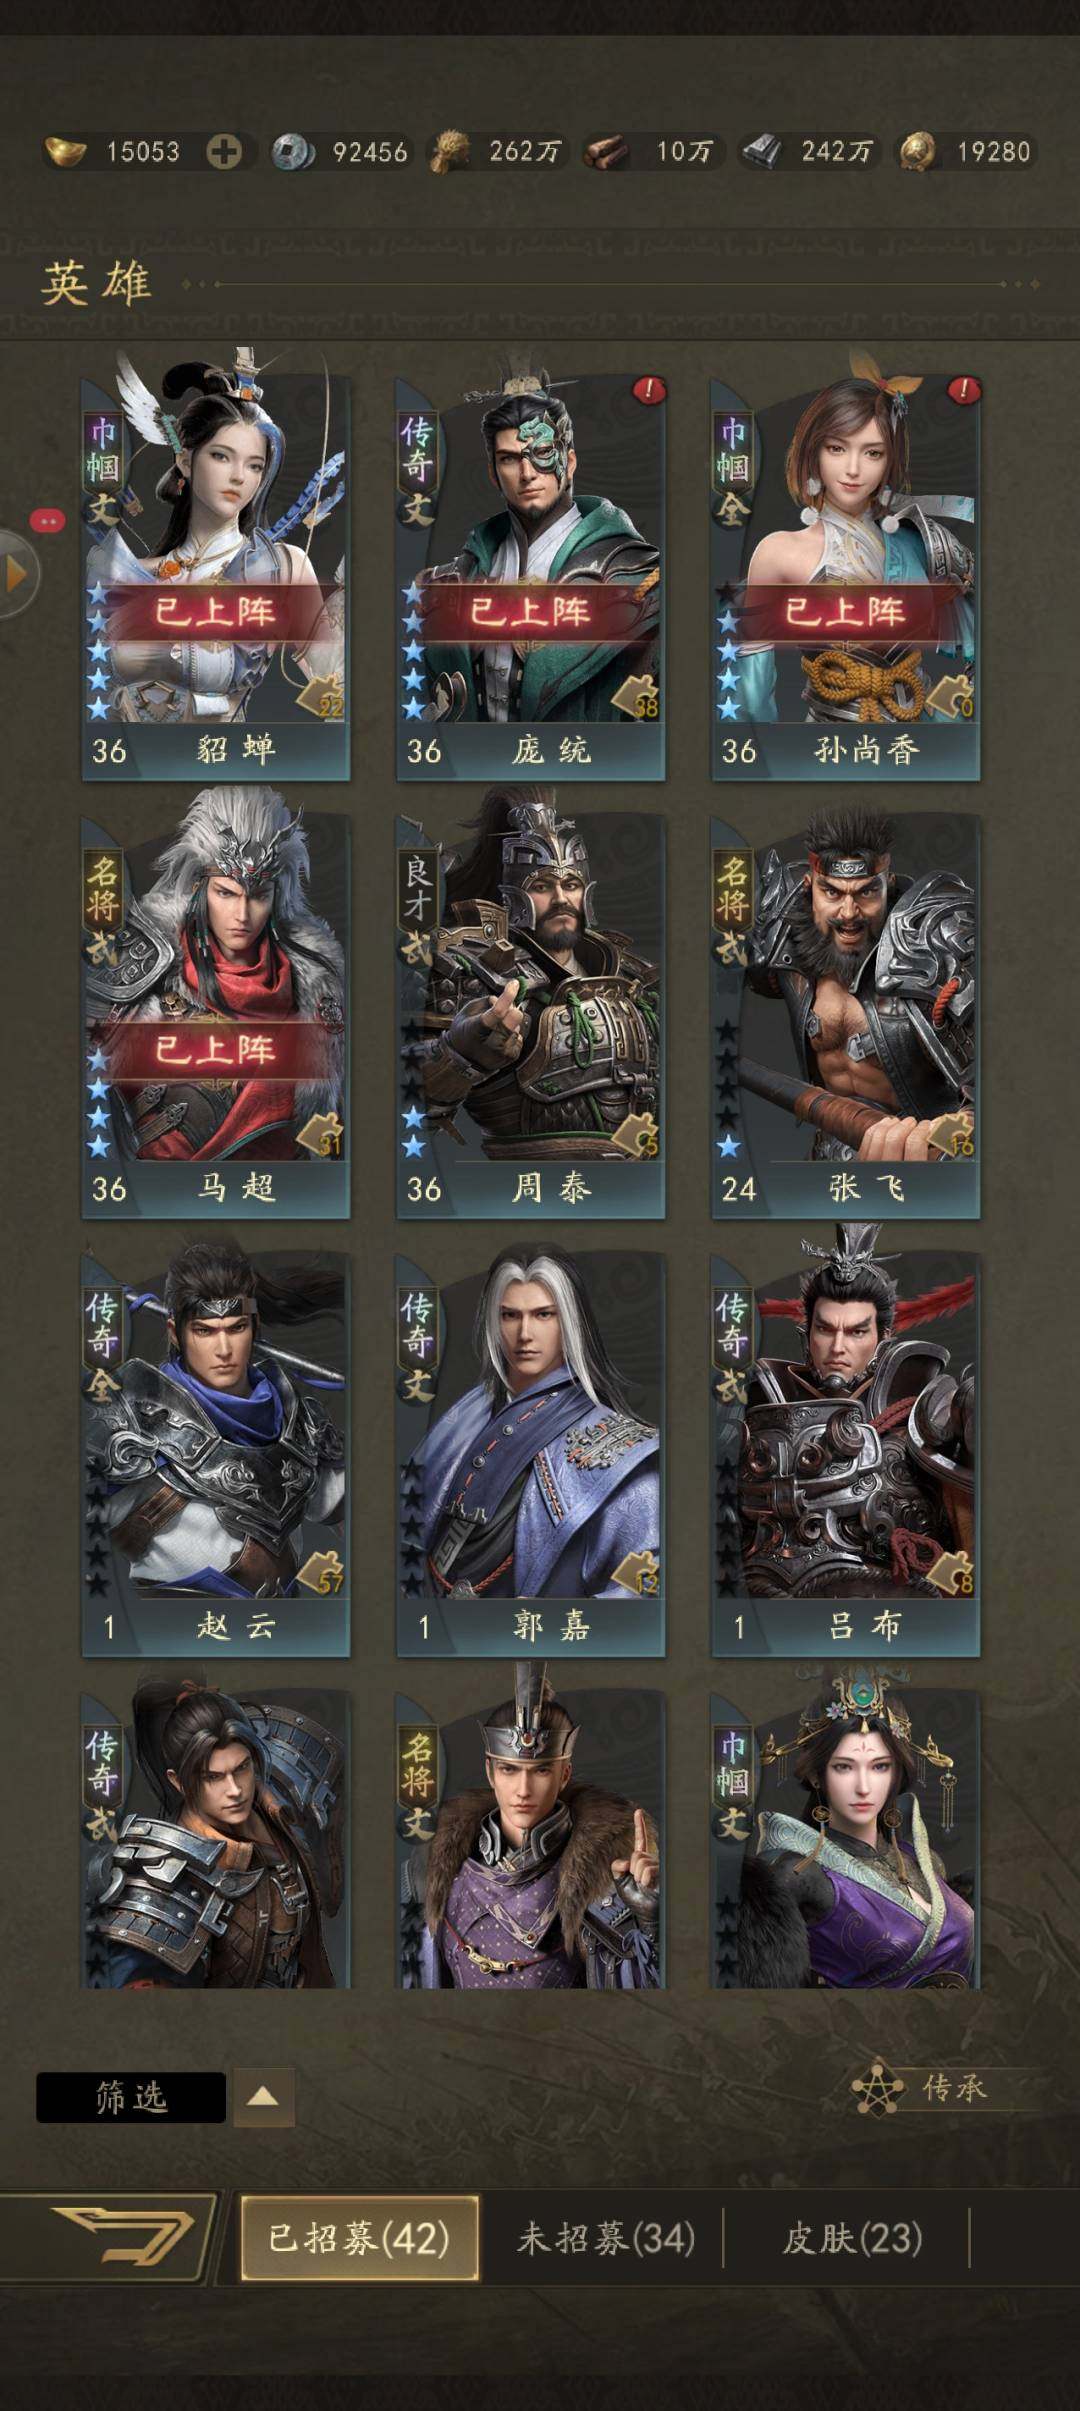Expand the filter options up-arrow
This screenshot has width=1080, height=2411.
point(264,2097)
